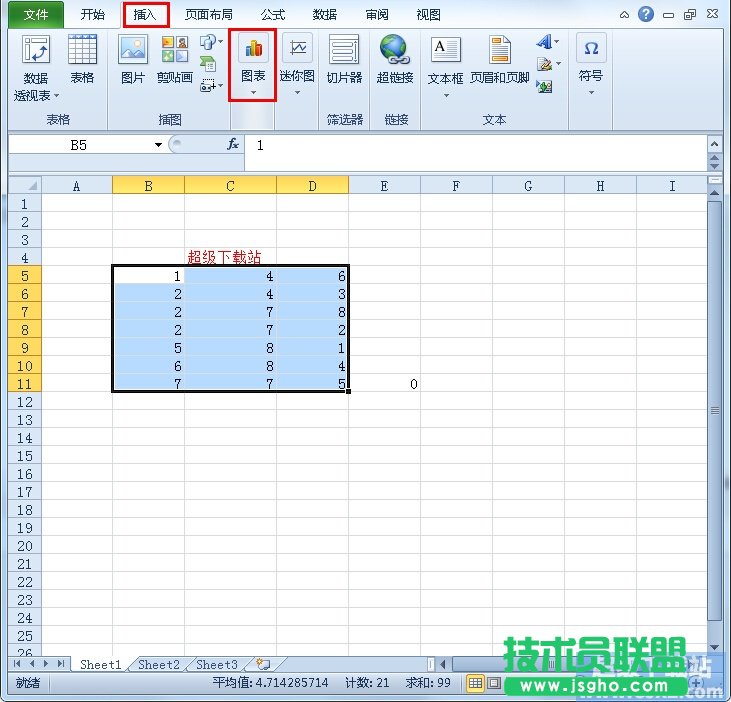This screenshot has width=731, height=702.
Task: Insert an Object icon in text group
Action: [x=544, y=86]
